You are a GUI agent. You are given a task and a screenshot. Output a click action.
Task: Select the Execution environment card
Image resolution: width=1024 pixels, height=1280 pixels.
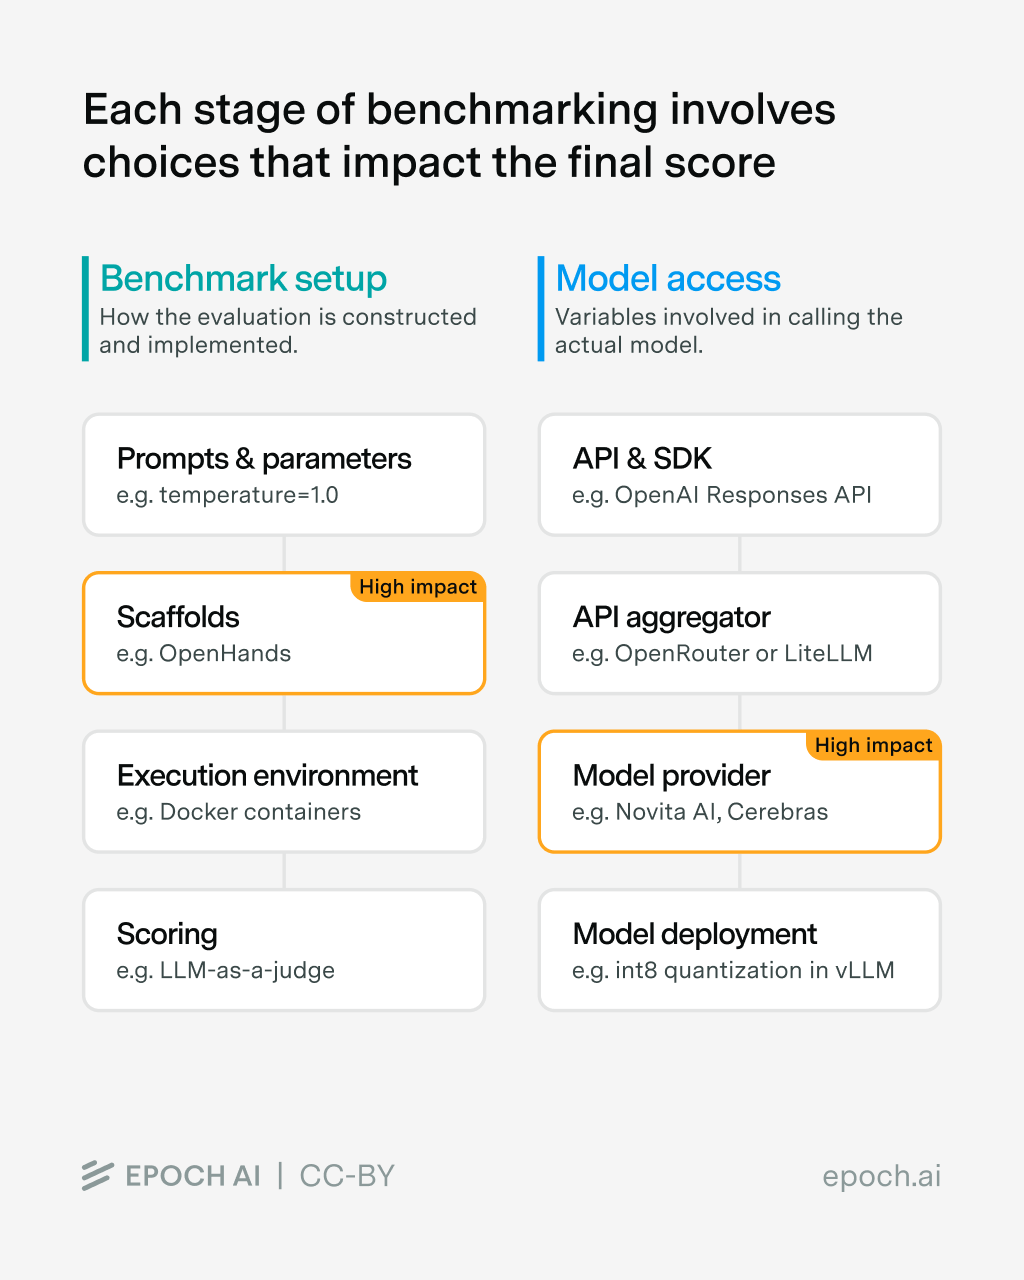pyautogui.click(x=284, y=792)
